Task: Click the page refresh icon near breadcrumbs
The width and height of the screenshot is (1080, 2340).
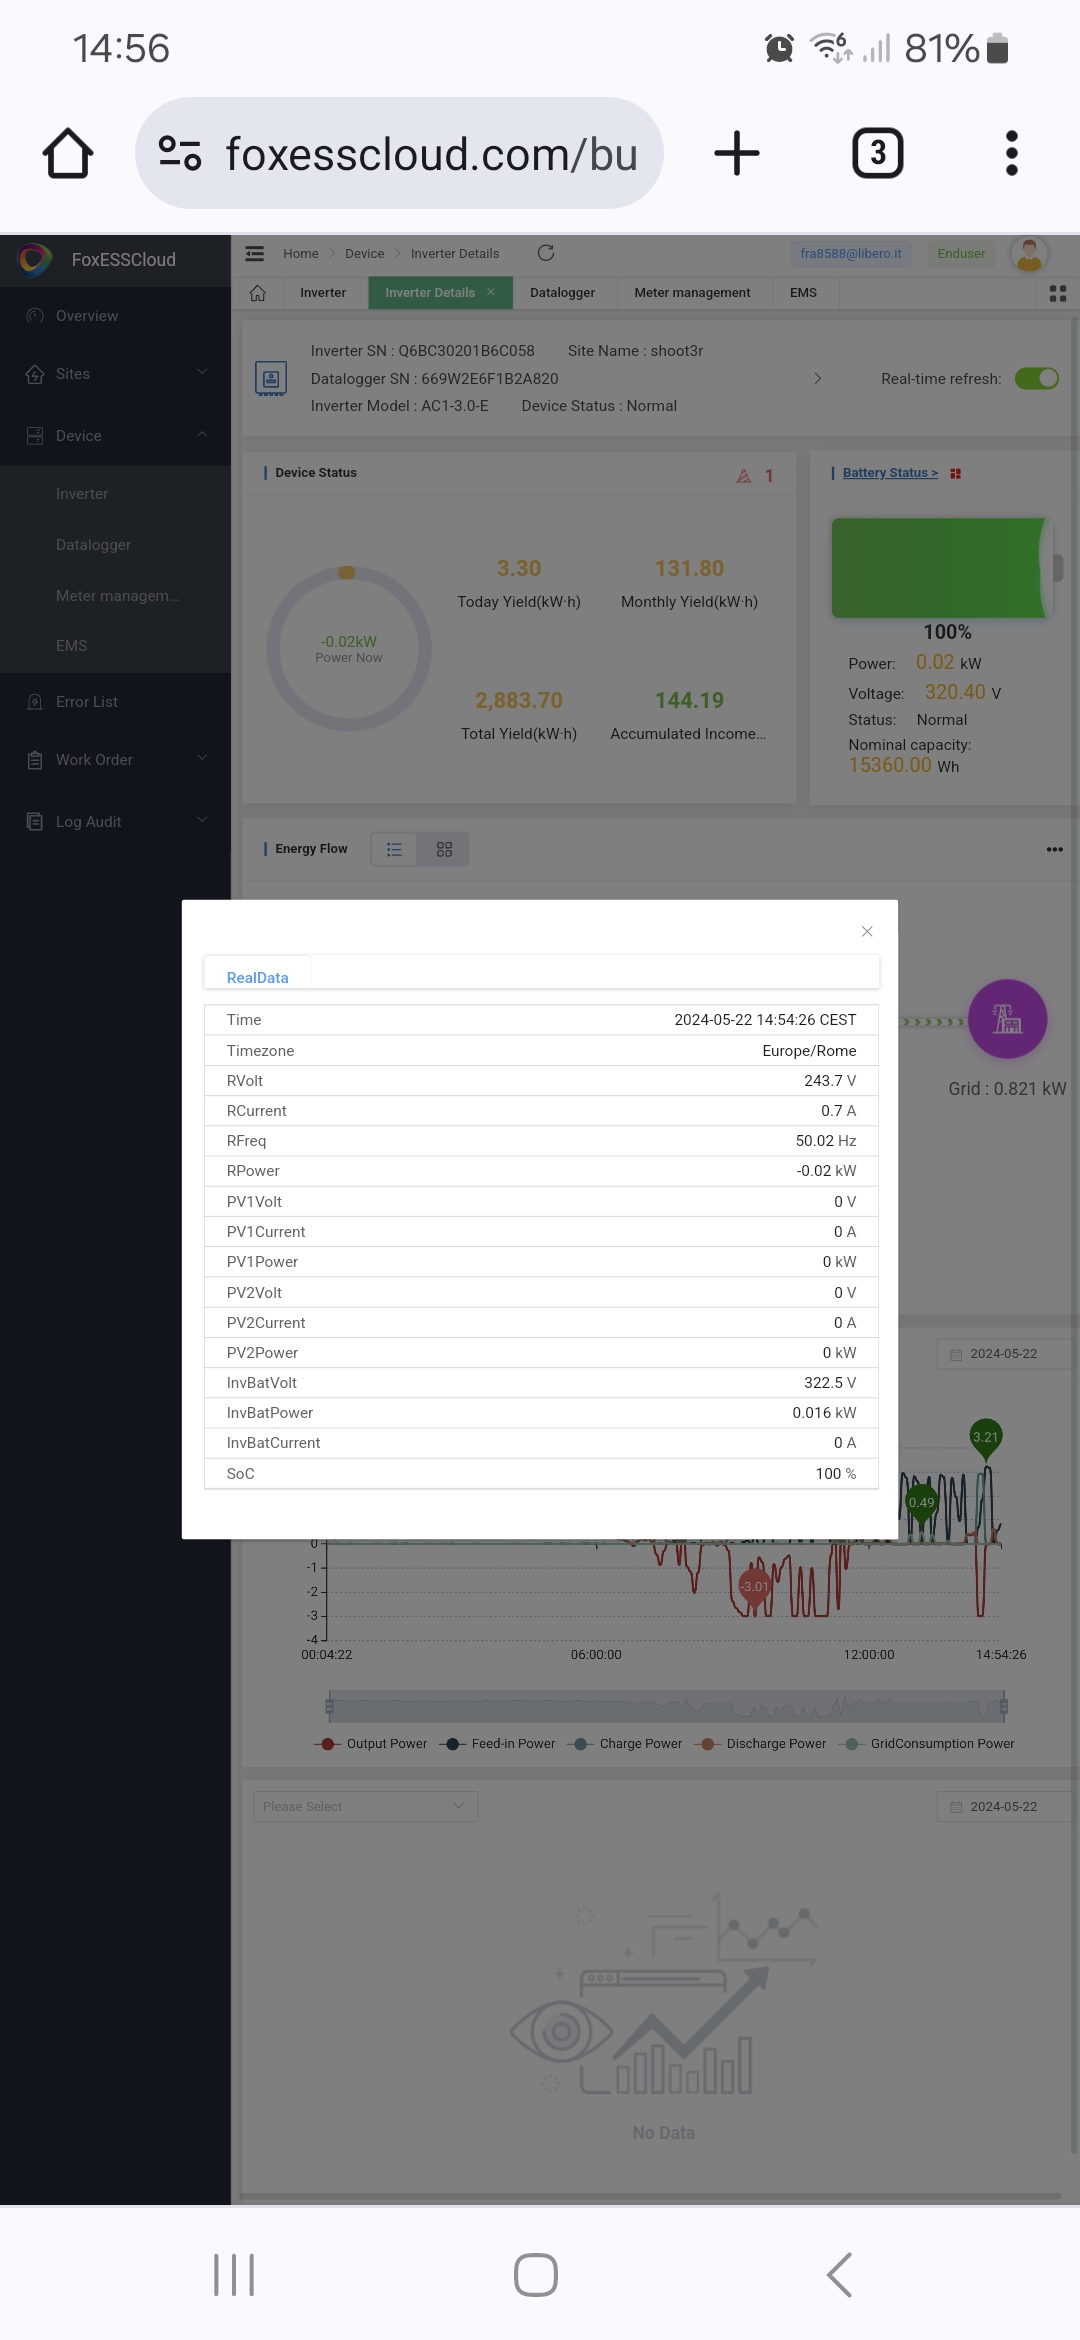Action: [x=546, y=253]
